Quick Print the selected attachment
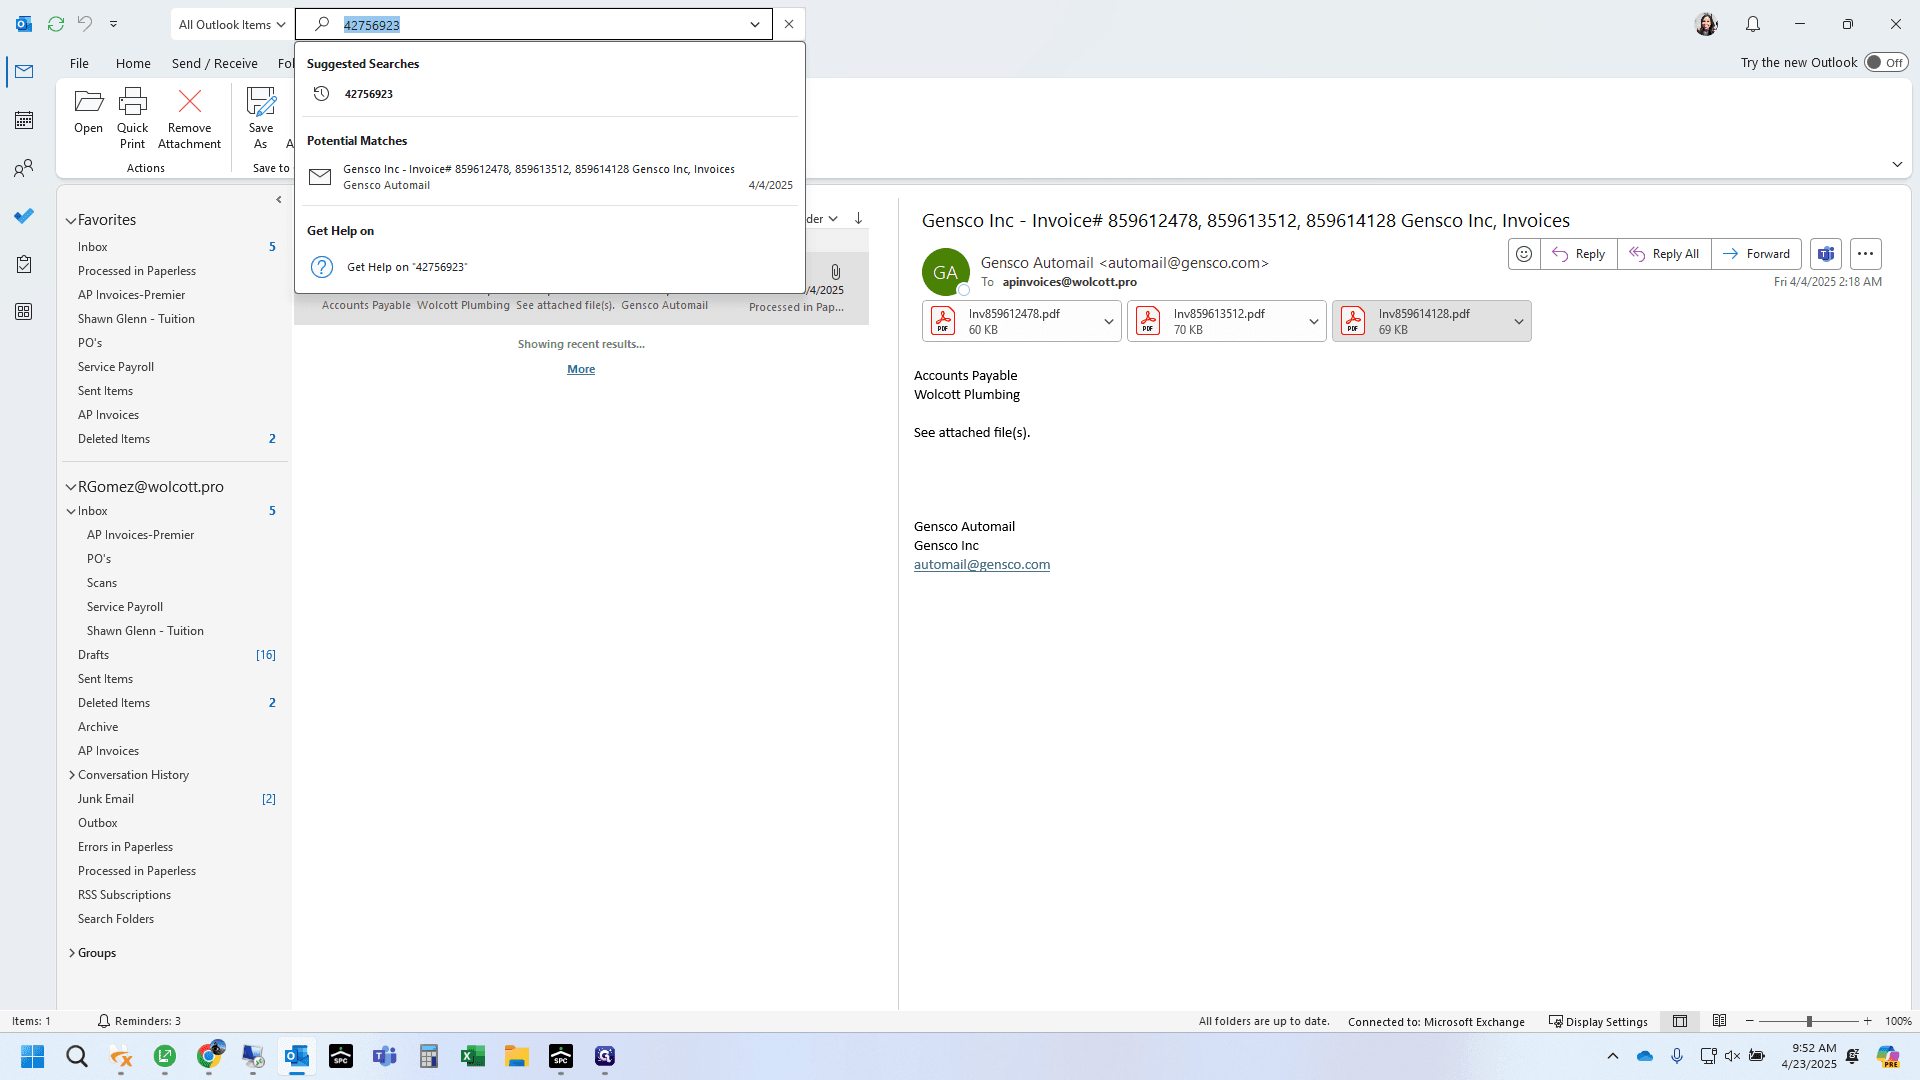1920x1080 pixels. point(132,118)
